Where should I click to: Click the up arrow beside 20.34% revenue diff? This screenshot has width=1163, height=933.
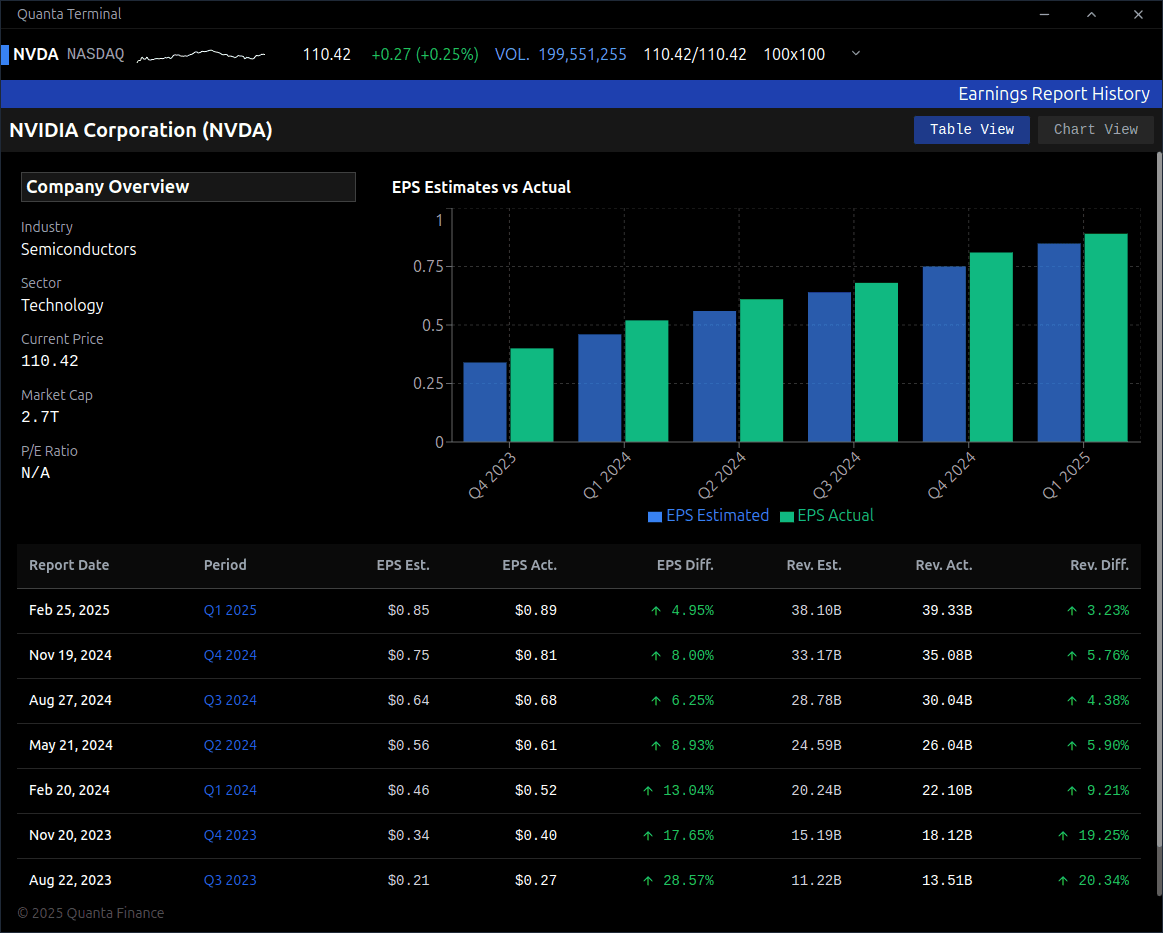click(1063, 880)
